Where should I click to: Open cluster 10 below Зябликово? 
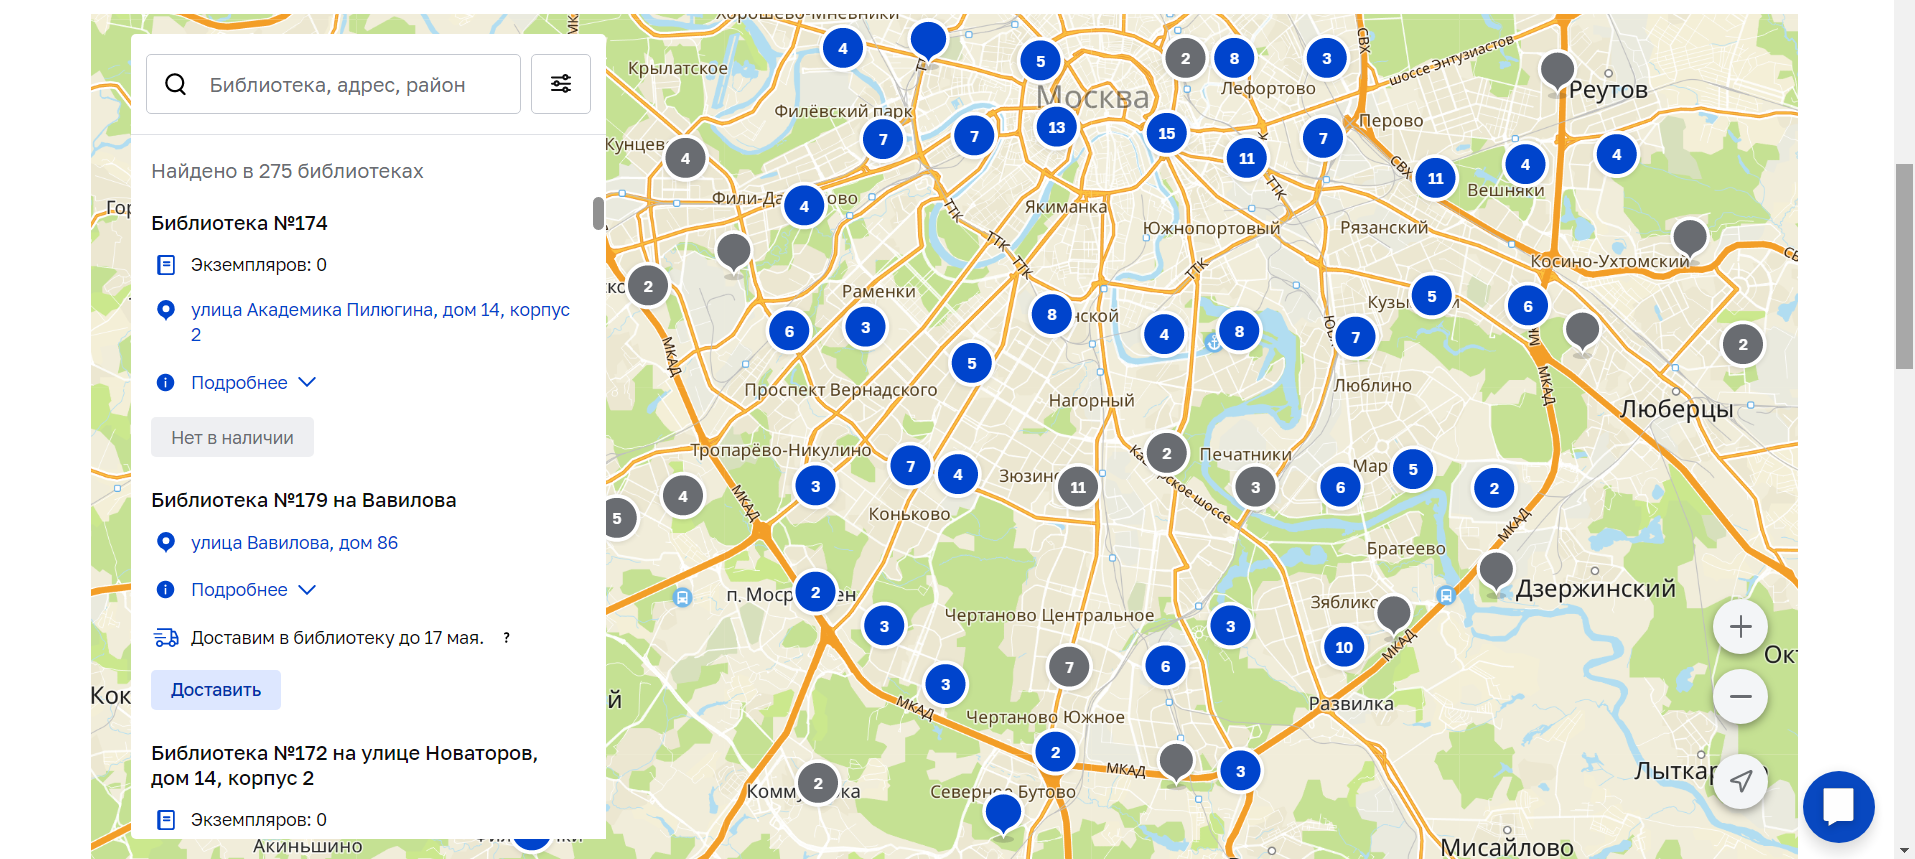coord(1344,647)
